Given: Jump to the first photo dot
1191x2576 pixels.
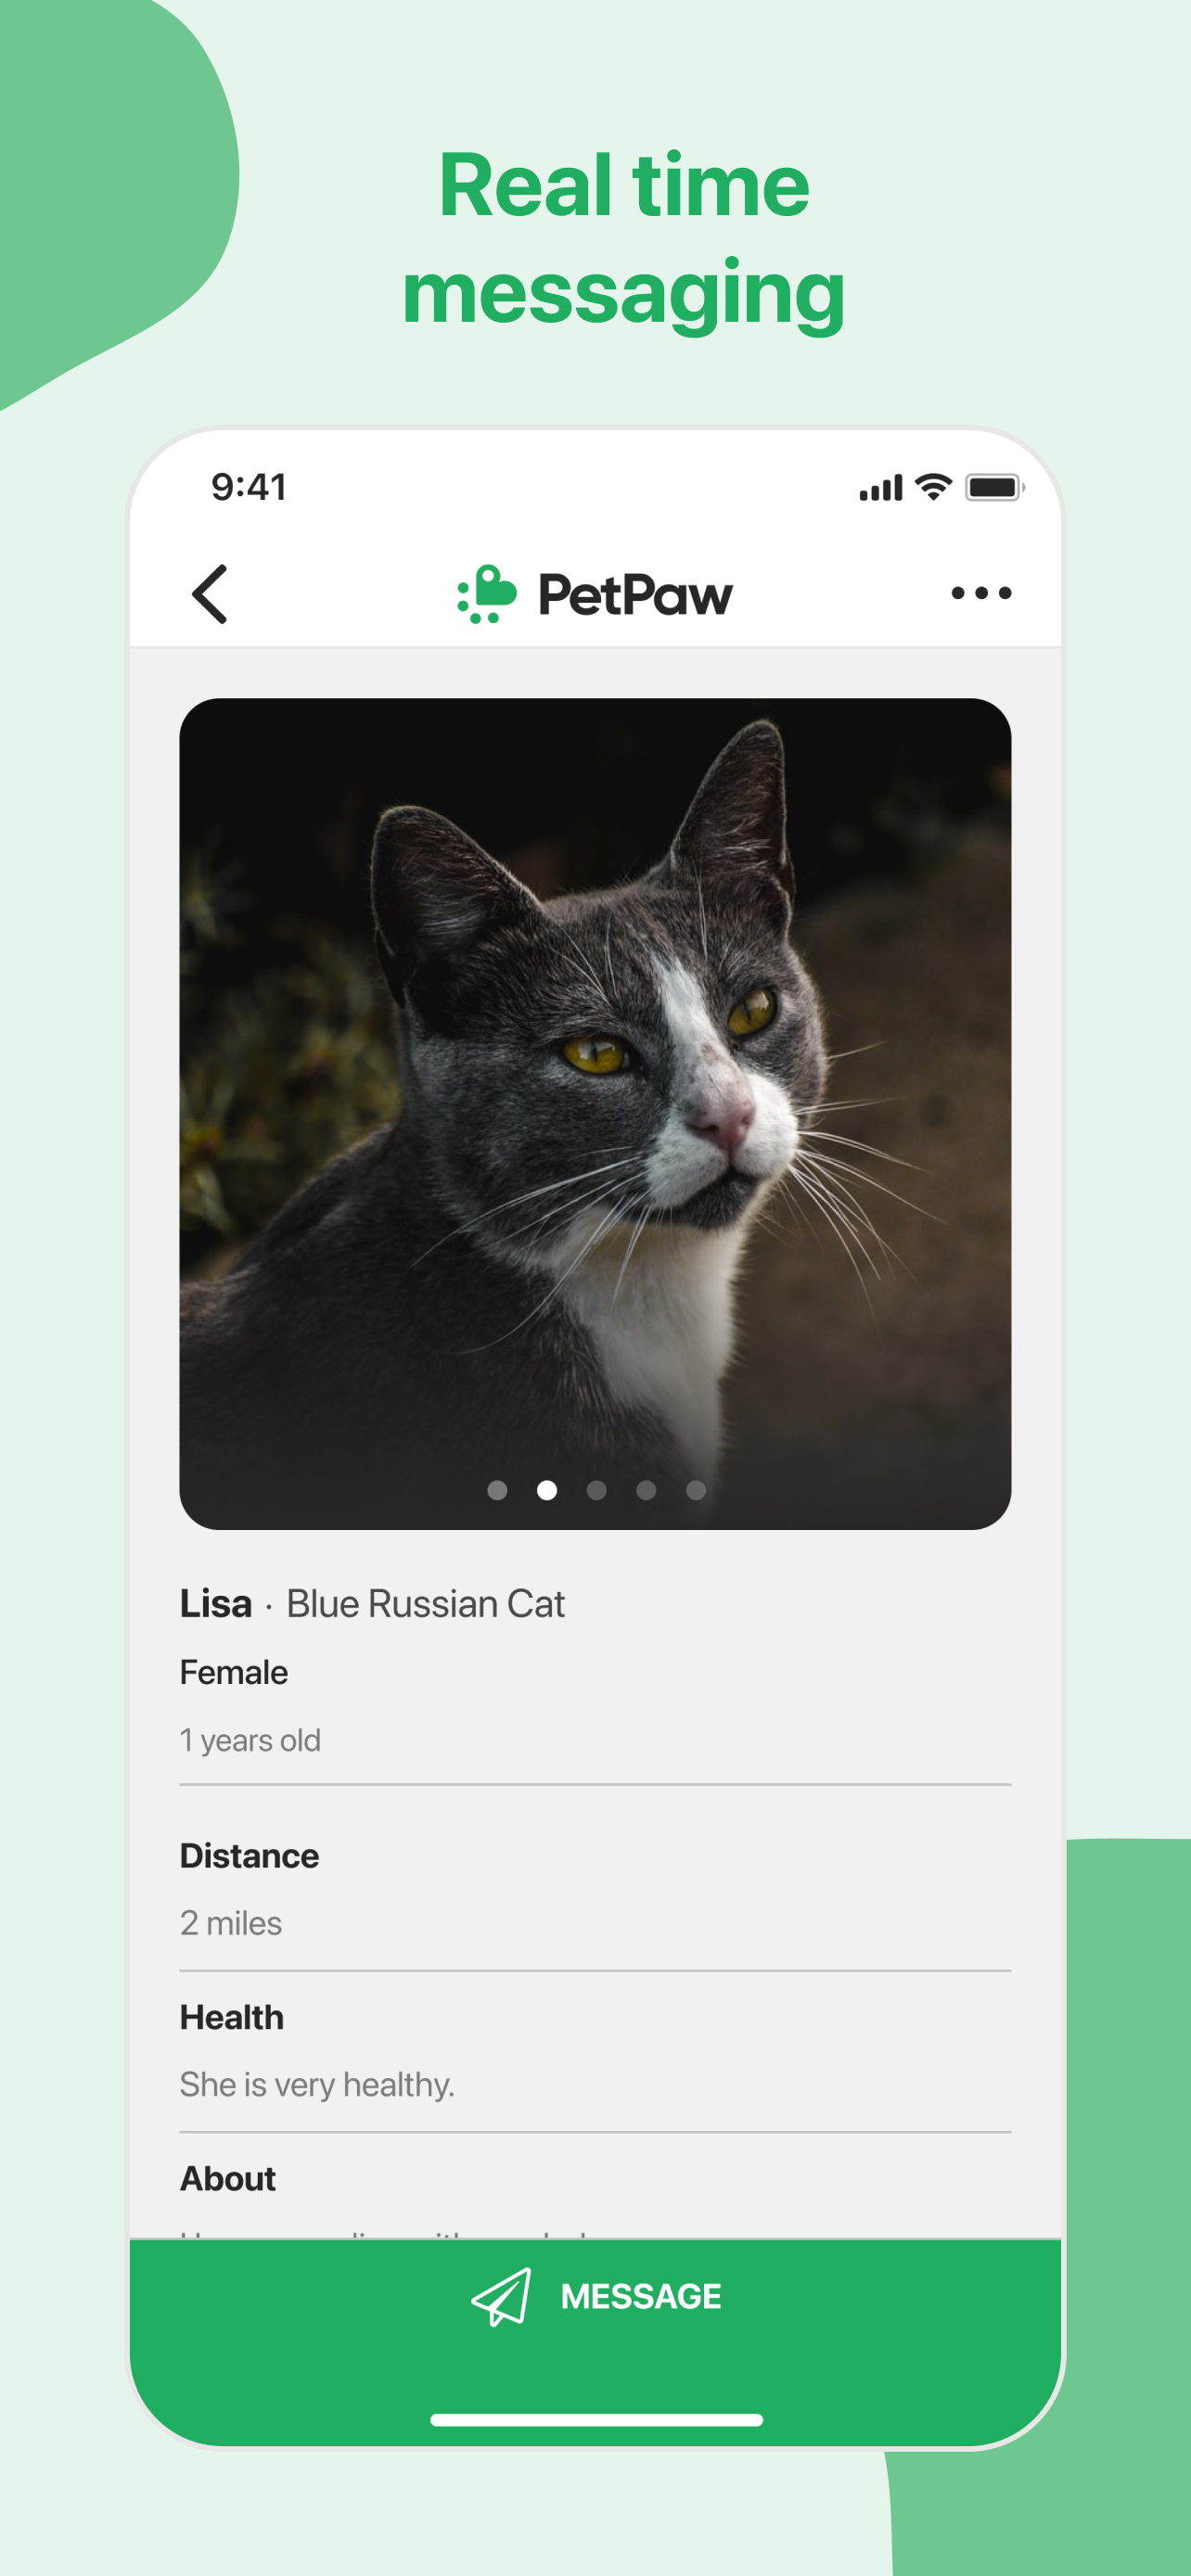Looking at the screenshot, I should (x=497, y=1491).
